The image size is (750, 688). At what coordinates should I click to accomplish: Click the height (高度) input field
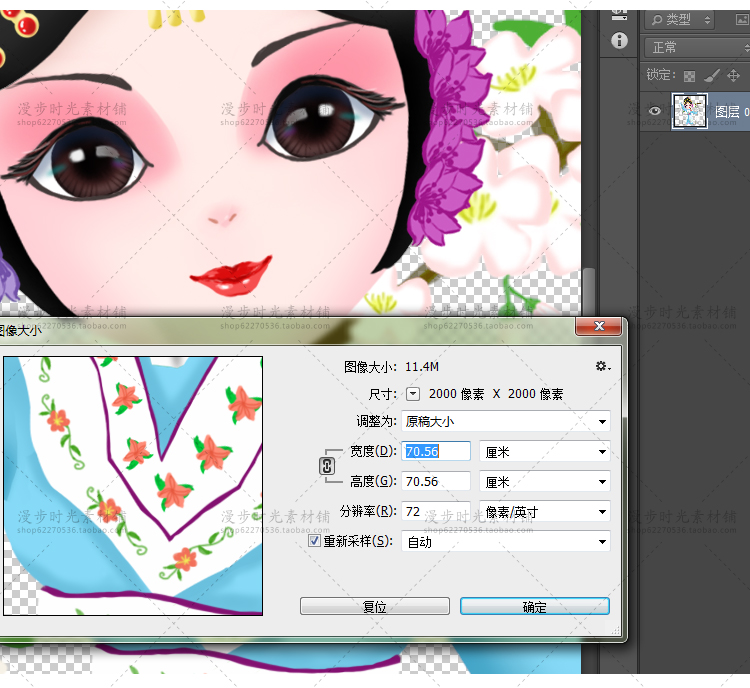436,482
